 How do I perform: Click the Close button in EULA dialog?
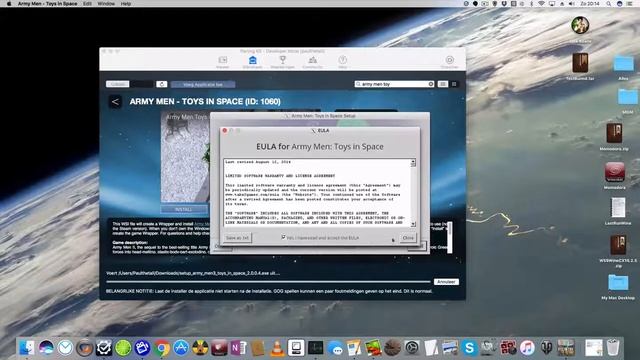click(x=408, y=238)
